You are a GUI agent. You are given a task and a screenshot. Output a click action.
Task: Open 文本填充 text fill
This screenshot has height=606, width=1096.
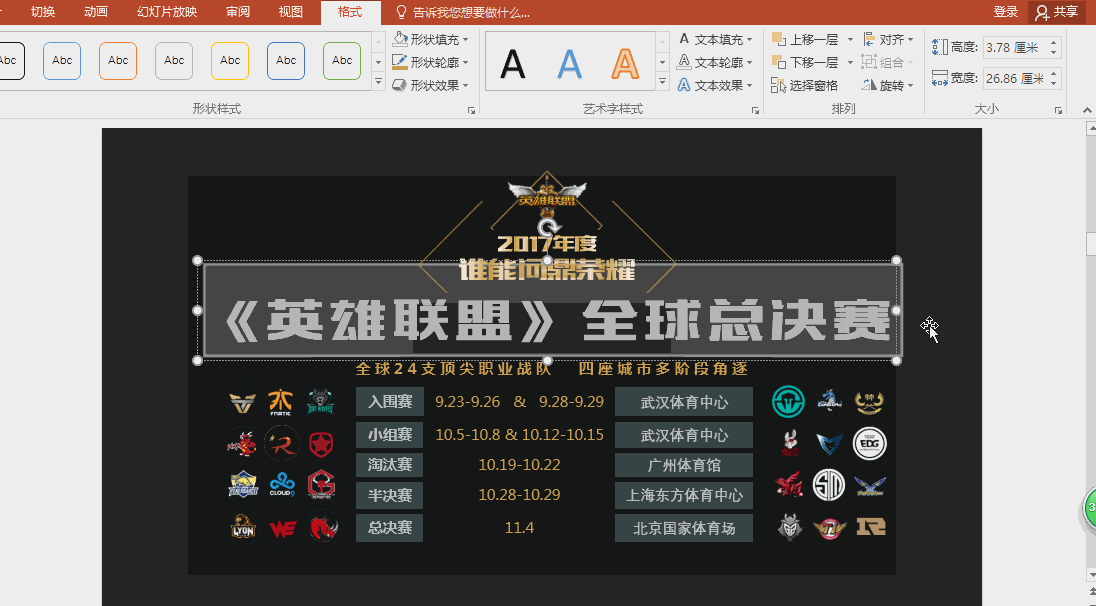(715, 39)
